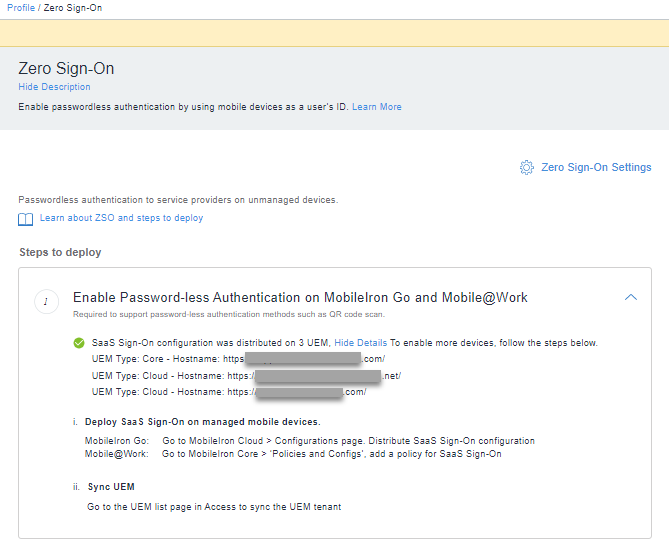This screenshot has width=669, height=544.
Task: Click the gear icon beside Zero Sign-On Settings
Action: click(527, 168)
